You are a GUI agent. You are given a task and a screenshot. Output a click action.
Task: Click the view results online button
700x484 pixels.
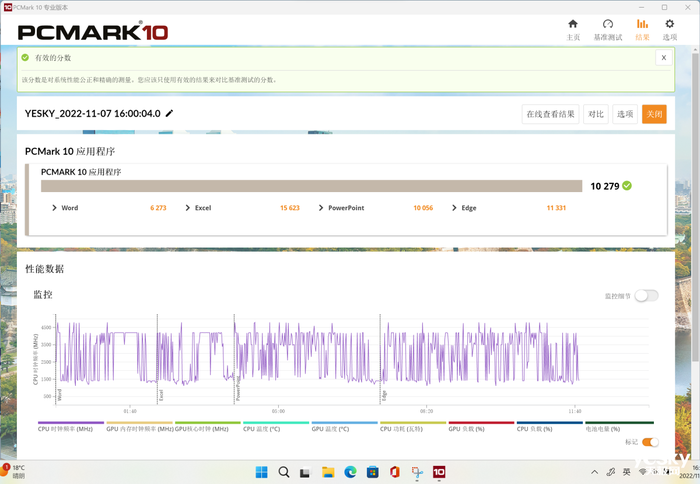coord(550,114)
